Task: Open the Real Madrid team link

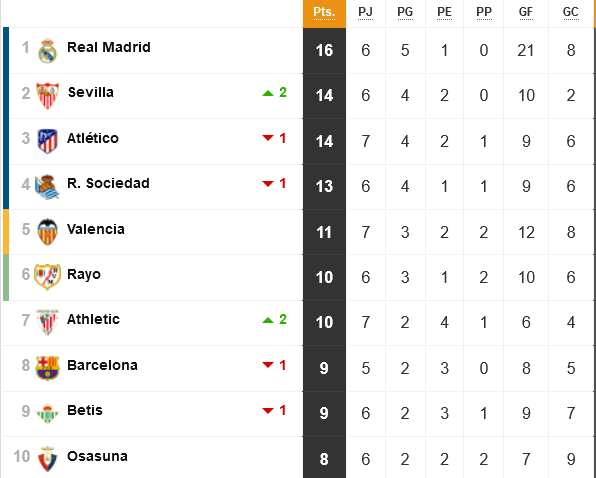Action: point(109,47)
